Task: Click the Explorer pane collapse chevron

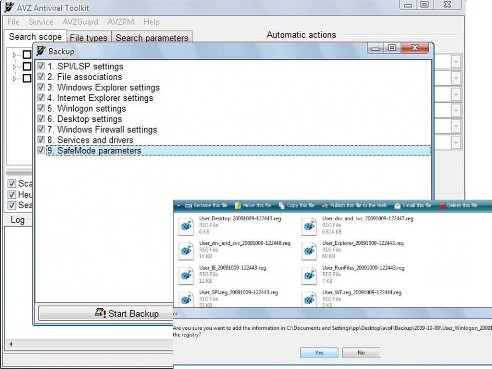Action: click(x=175, y=313)
